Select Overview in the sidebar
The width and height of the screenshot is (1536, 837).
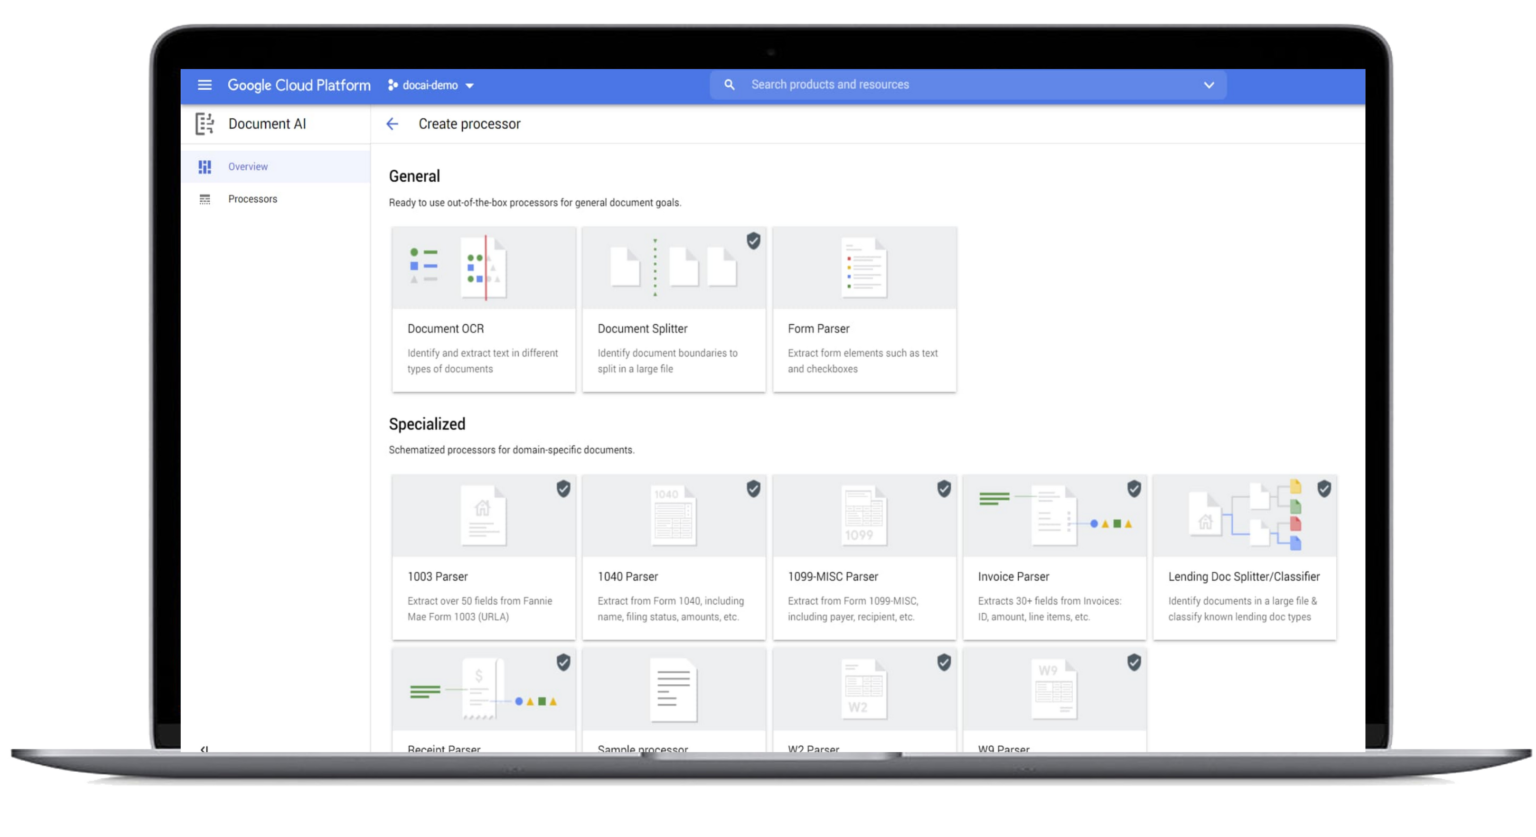tap(275, 167)
